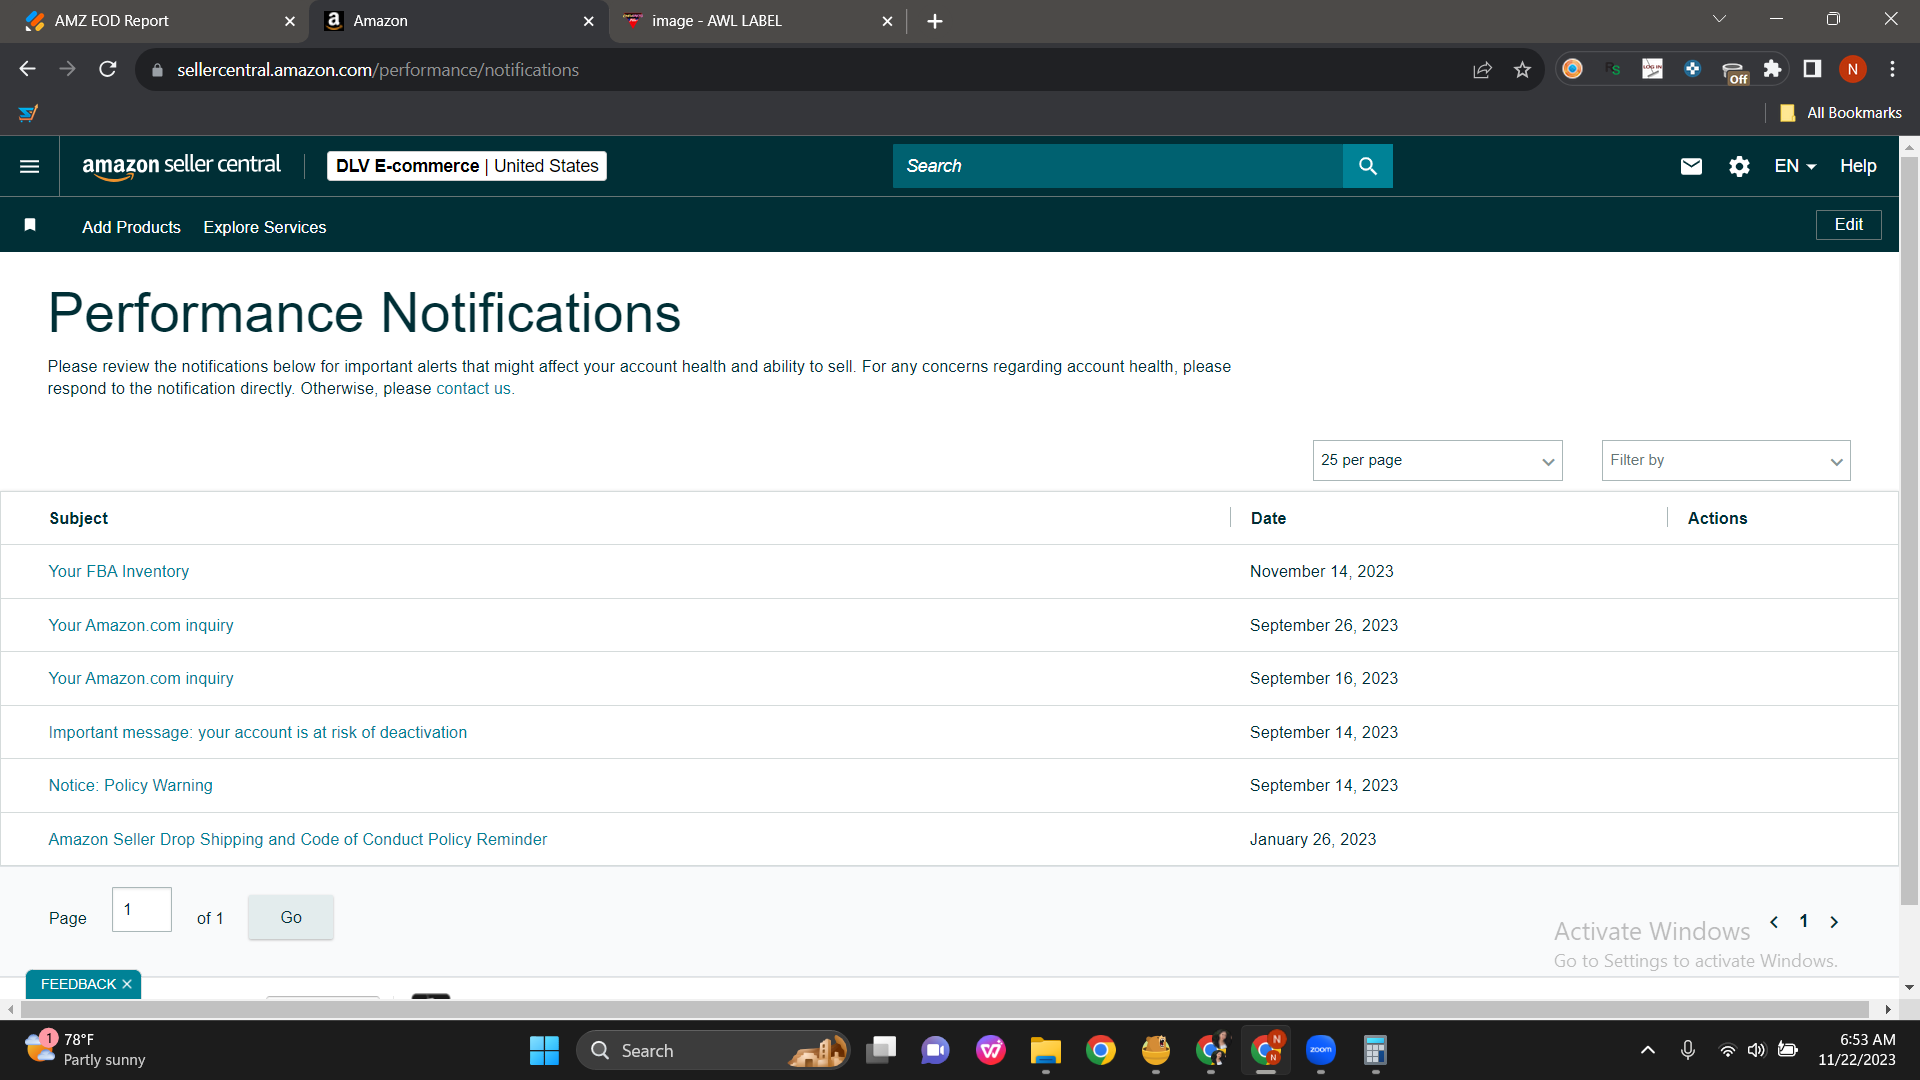Open the Filter by dropdown
Viewport: 1920px width, 1080px height.
[1726, 460]
